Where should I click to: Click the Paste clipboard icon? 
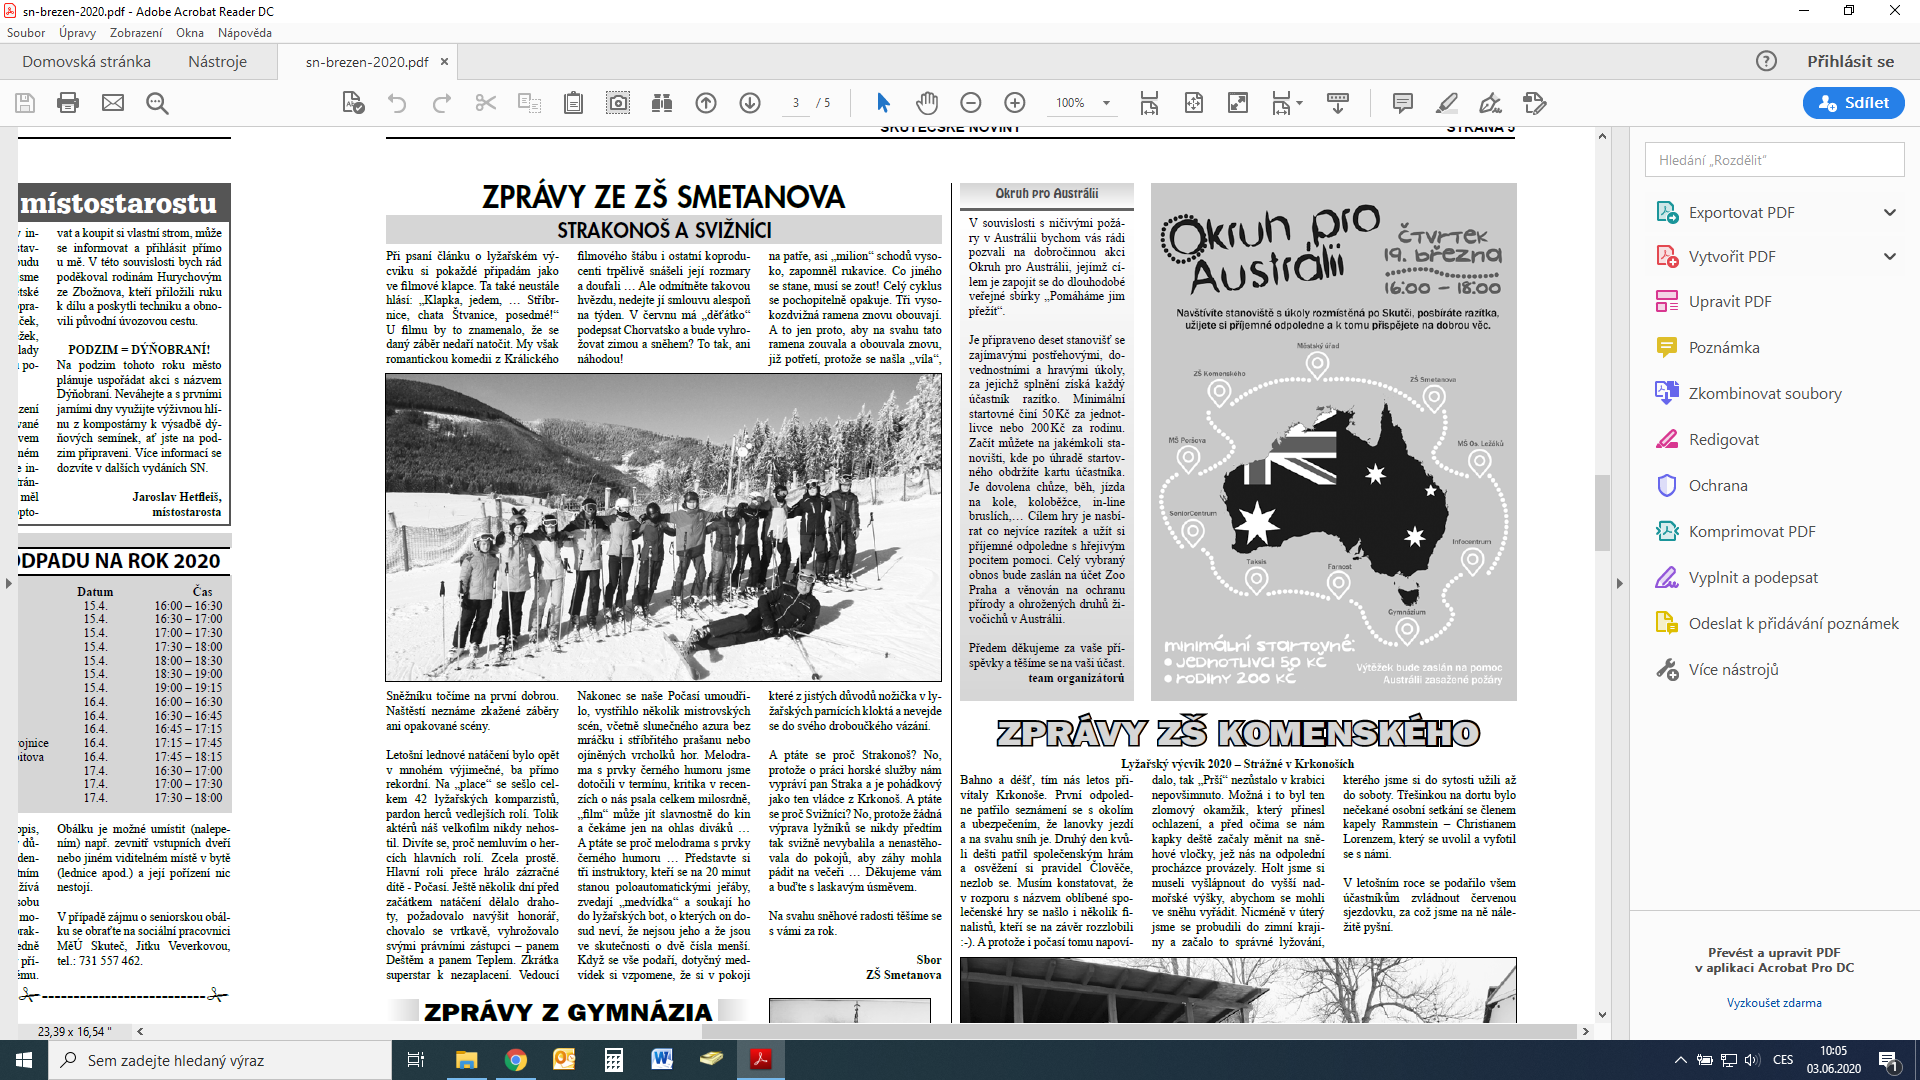click(573, 103)
